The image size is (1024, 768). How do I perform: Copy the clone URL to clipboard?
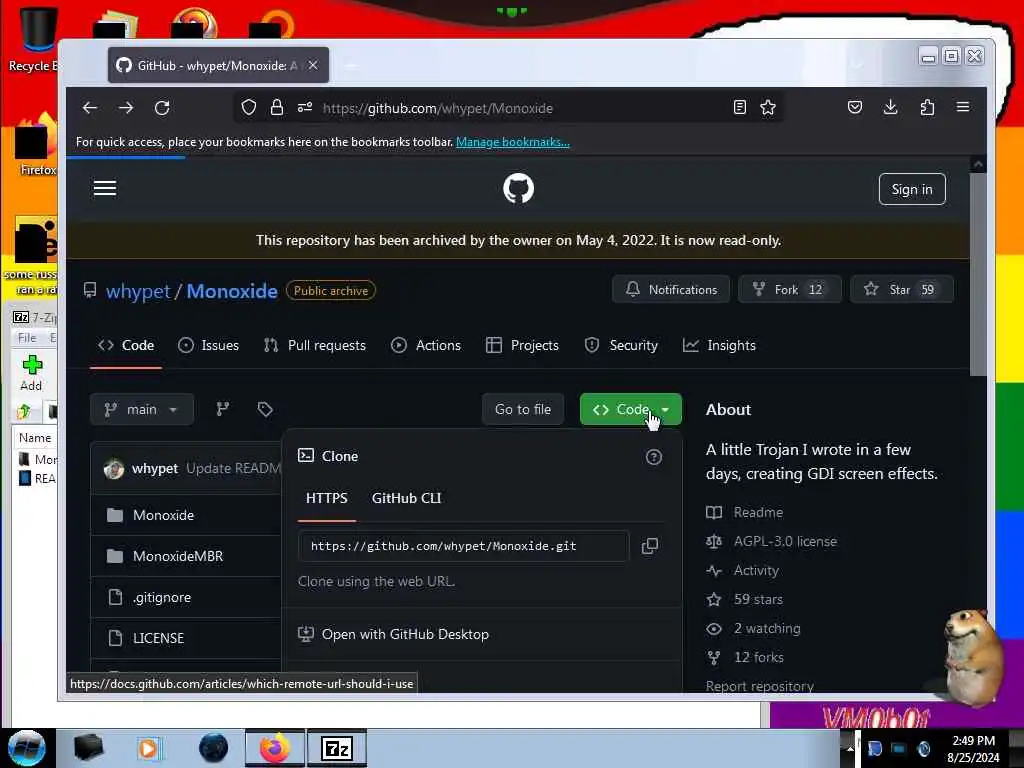click(x=650, y=546)
